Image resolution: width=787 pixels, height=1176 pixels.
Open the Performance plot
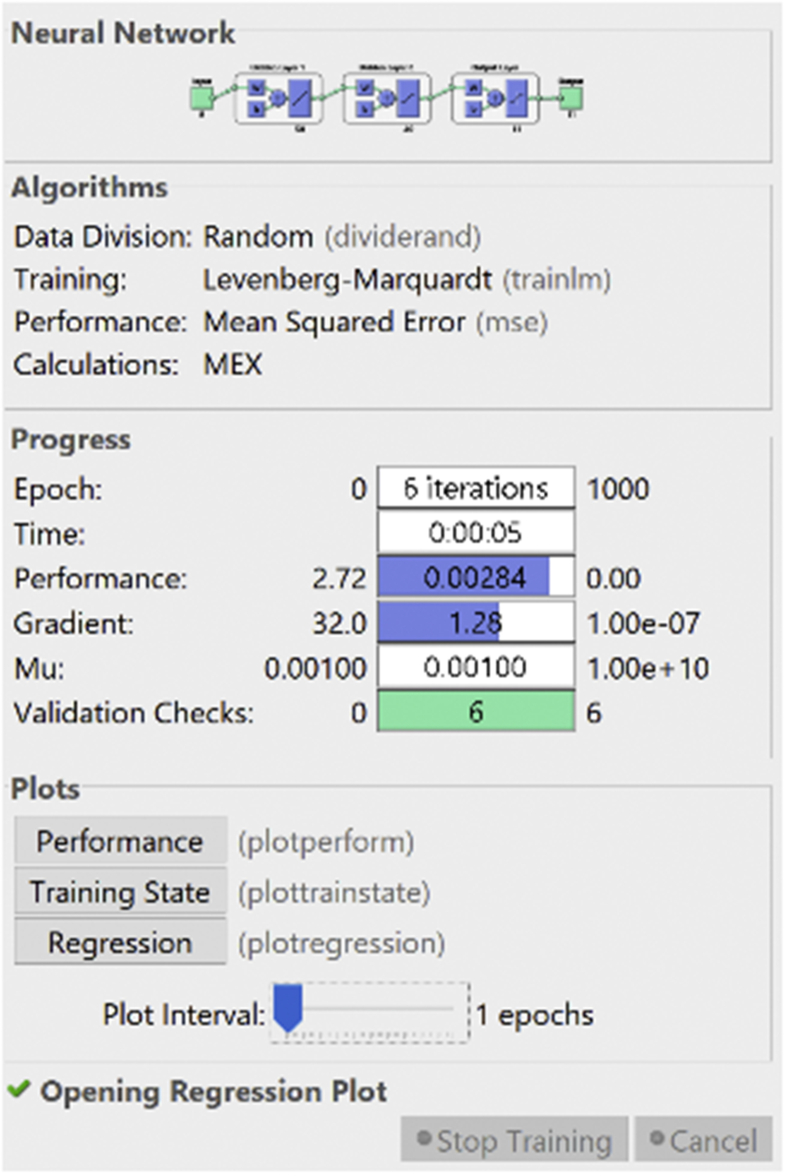[119, 842]
